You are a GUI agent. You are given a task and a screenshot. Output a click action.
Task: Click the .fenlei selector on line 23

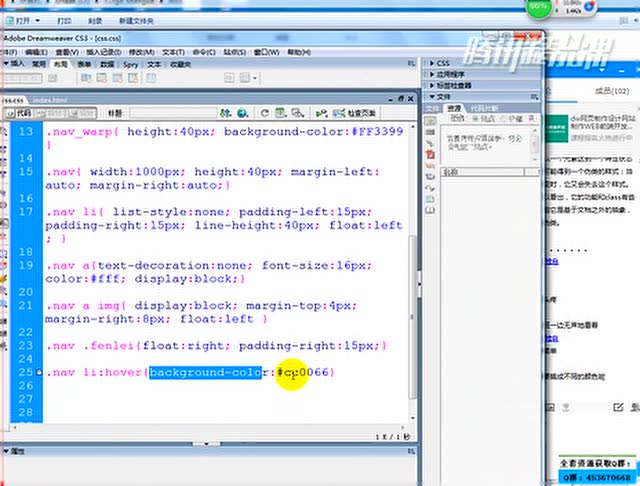109,346
